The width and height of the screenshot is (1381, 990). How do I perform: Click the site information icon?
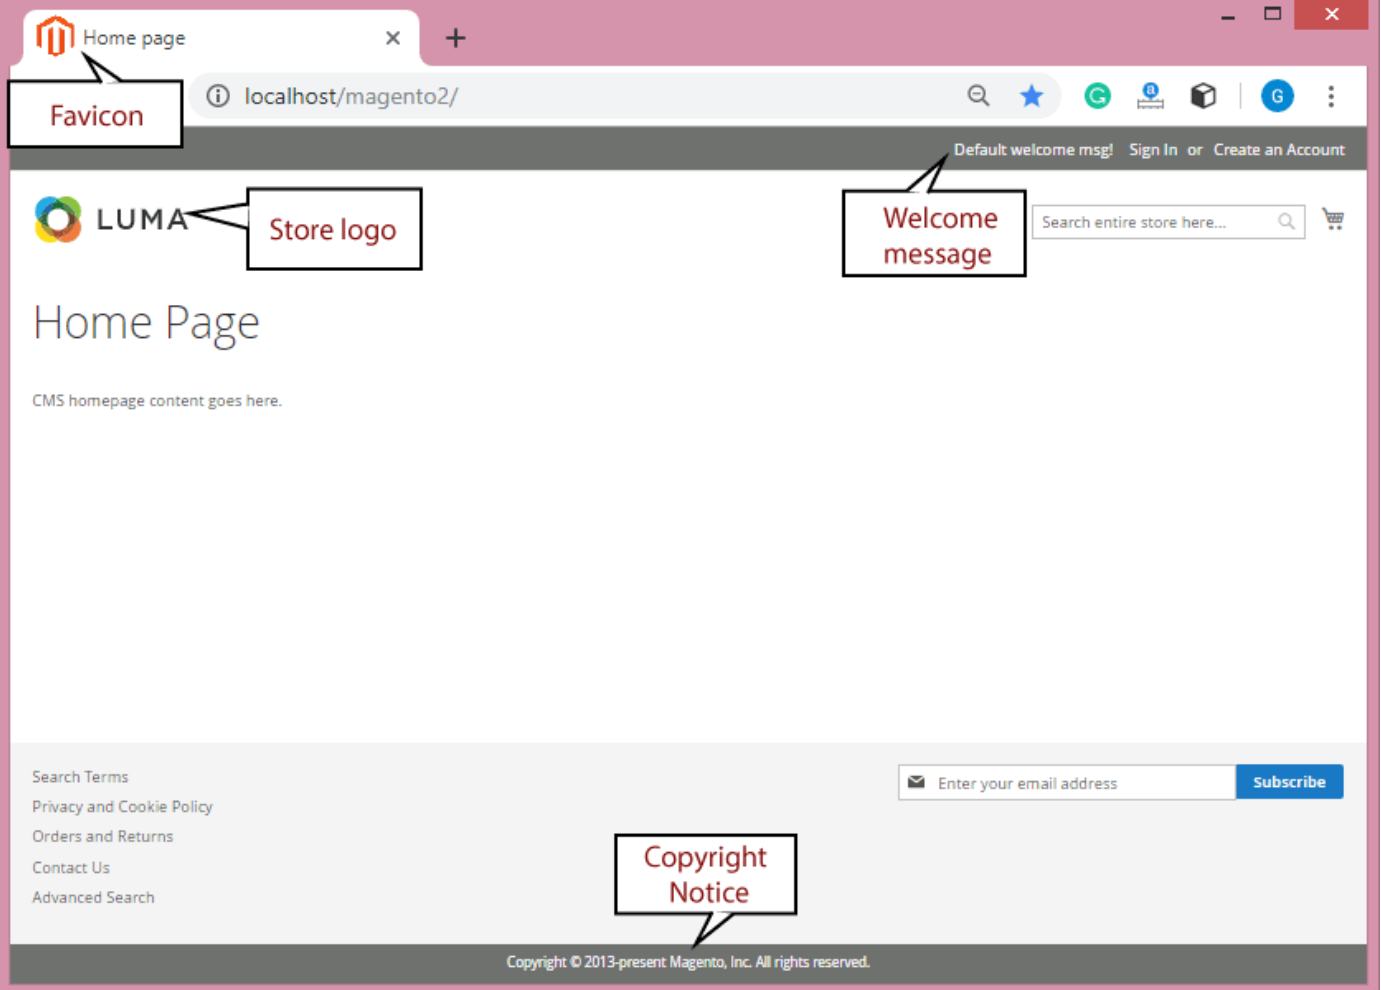click(x=218, y=96)
